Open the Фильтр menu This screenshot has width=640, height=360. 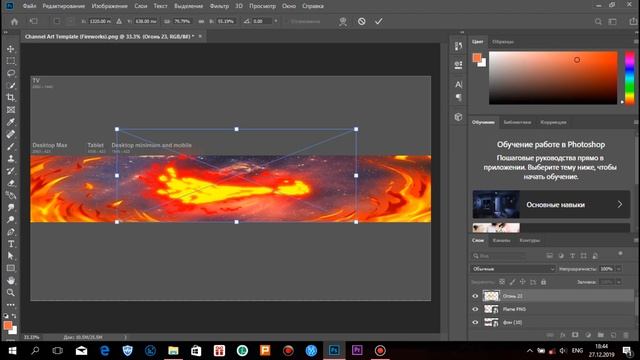point(219,6)
